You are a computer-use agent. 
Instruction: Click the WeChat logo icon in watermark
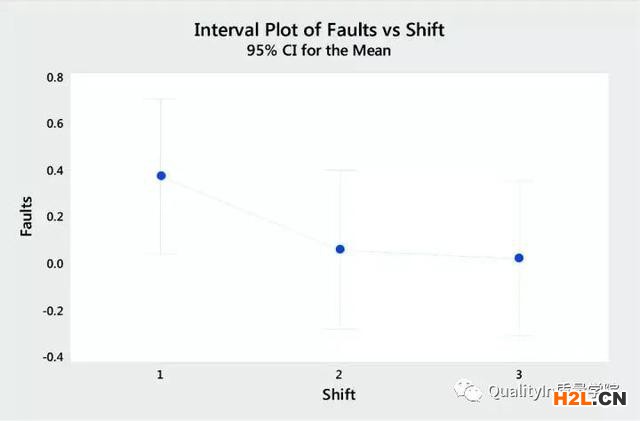[x=467, y=392]
